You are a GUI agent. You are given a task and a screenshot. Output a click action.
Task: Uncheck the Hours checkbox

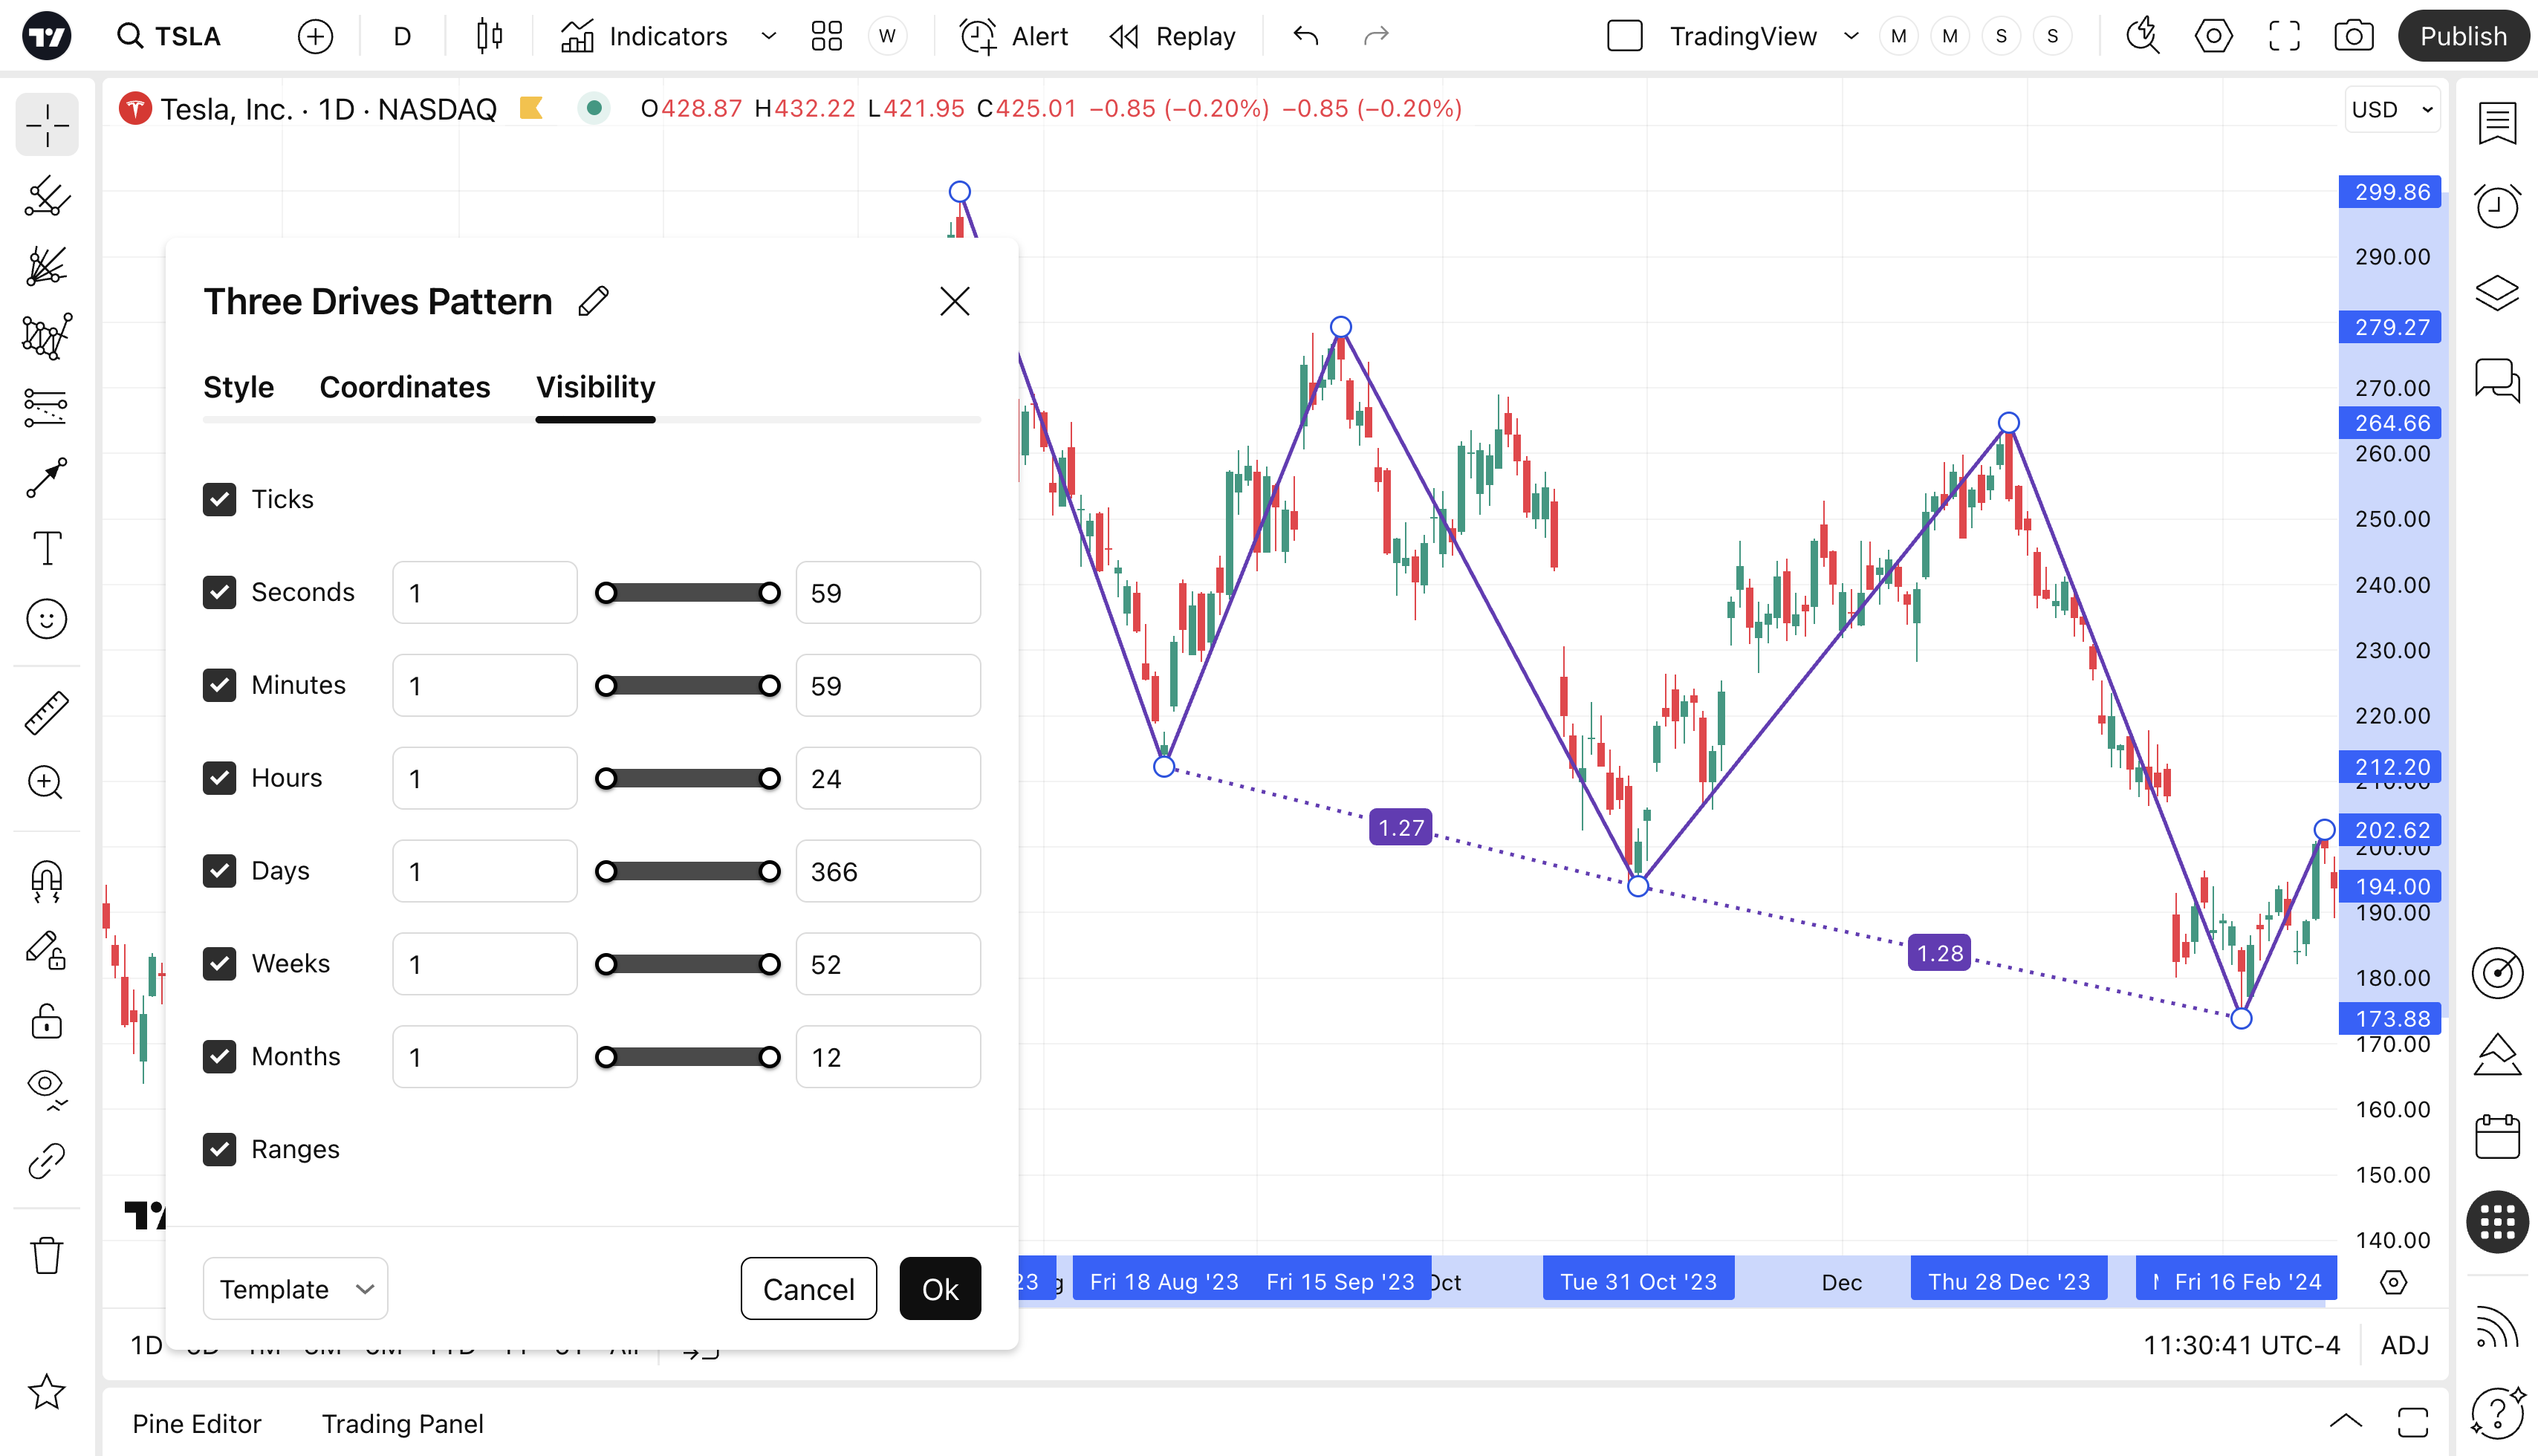[x=219, y=778]
